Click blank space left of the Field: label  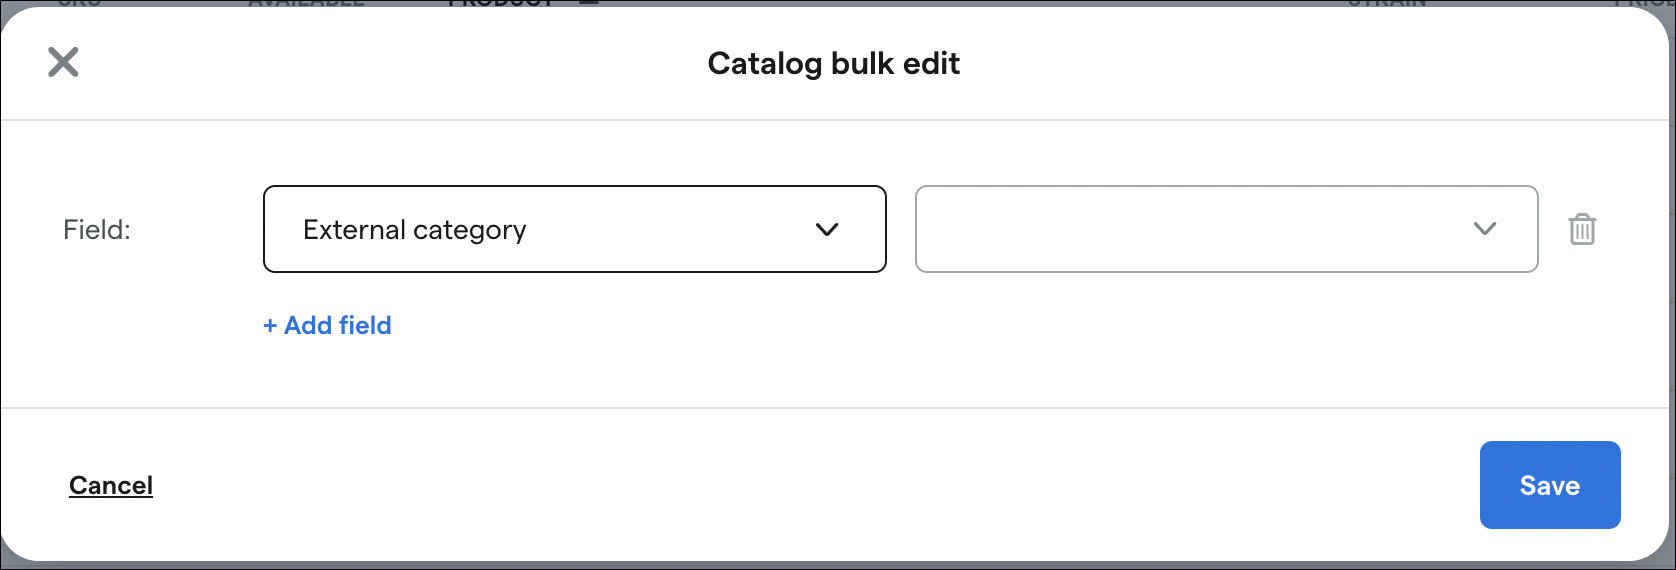(32, 229)
